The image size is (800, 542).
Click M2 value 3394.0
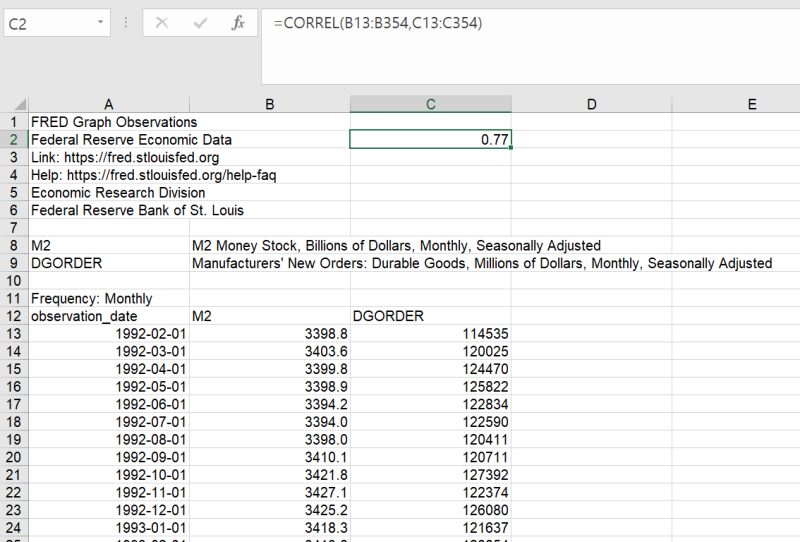click(x=270, y=422)
